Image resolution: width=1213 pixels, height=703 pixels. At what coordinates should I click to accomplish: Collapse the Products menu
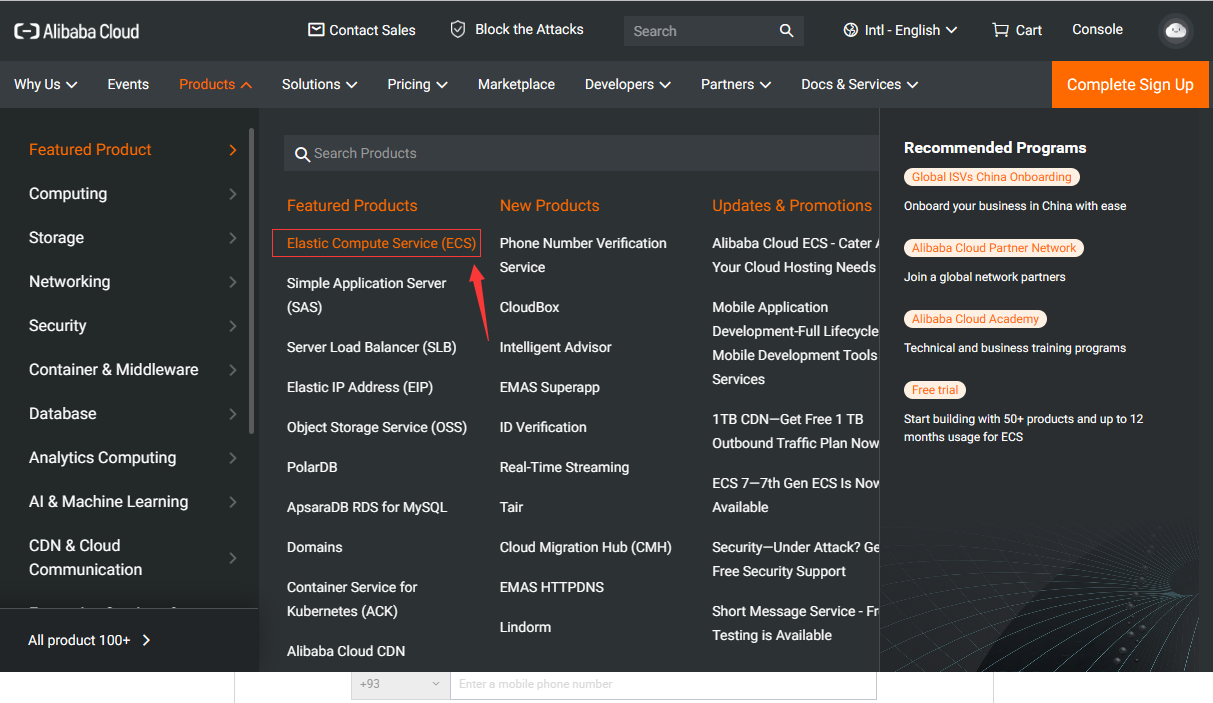click(215, 85)
